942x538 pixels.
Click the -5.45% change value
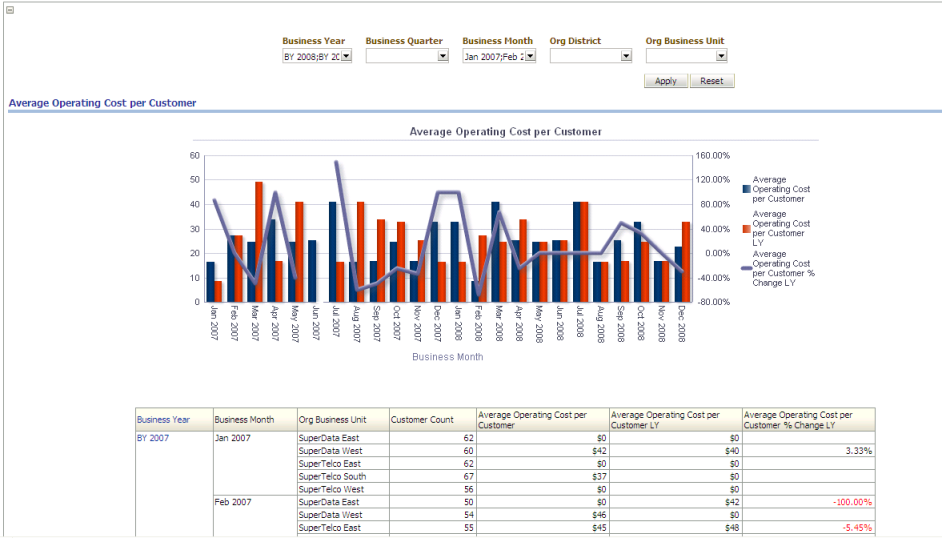[857, 528]
